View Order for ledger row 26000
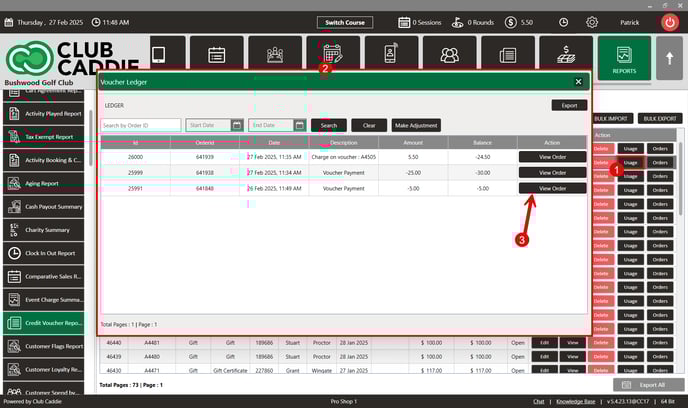Image resolution: width=688 pixels, height=408 pixels. point(552,157)
